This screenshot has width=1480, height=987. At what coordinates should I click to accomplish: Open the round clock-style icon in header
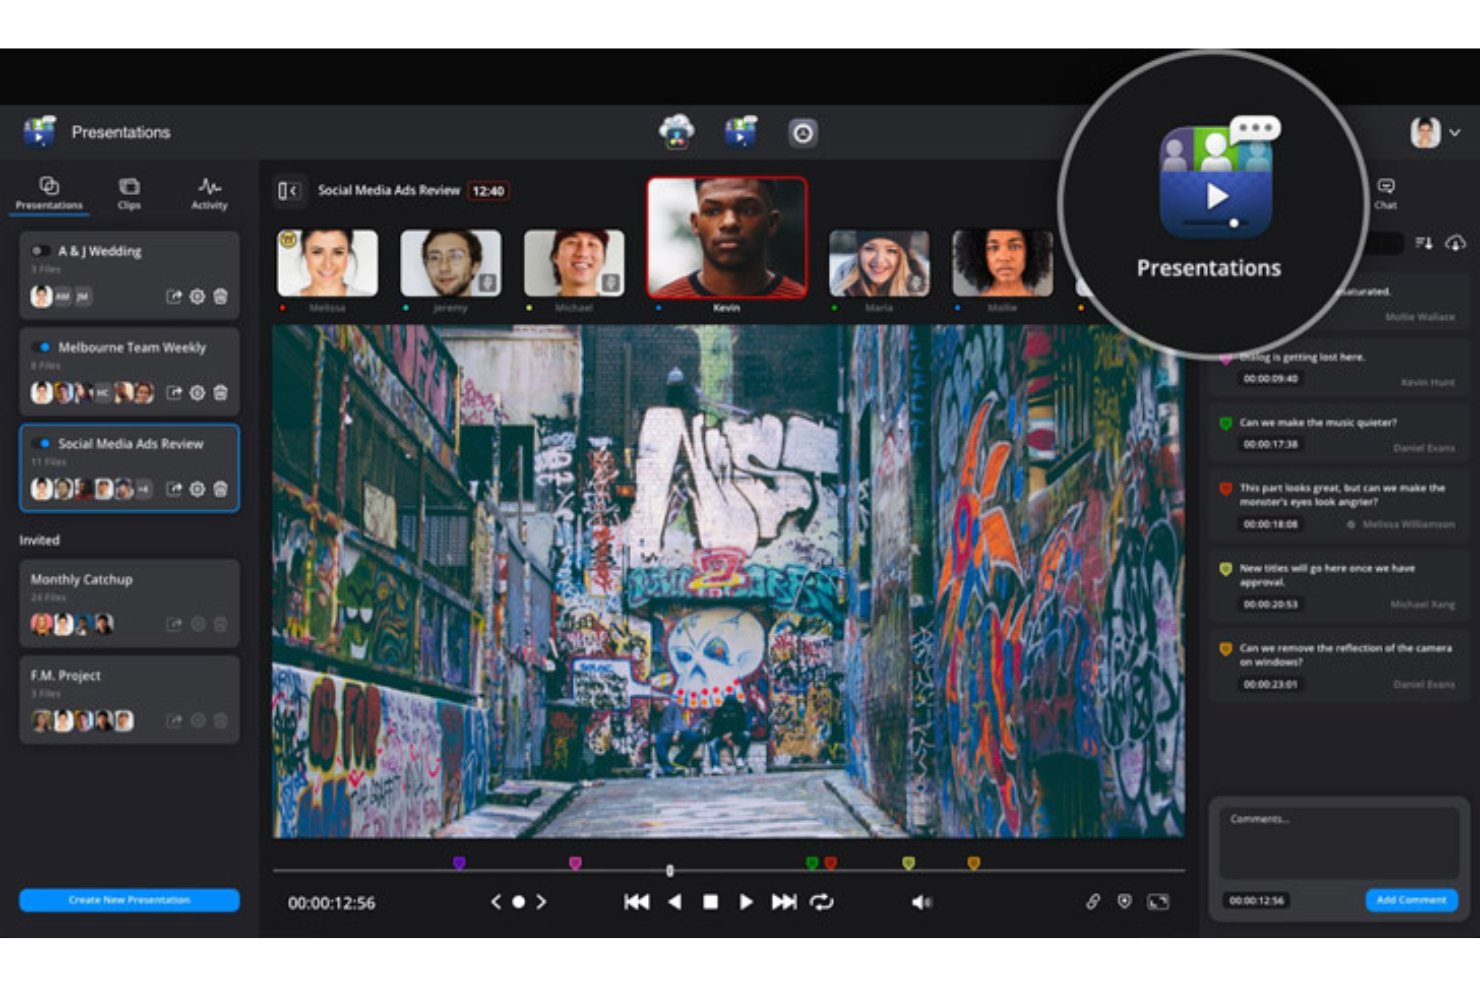[x=802, y=133]
